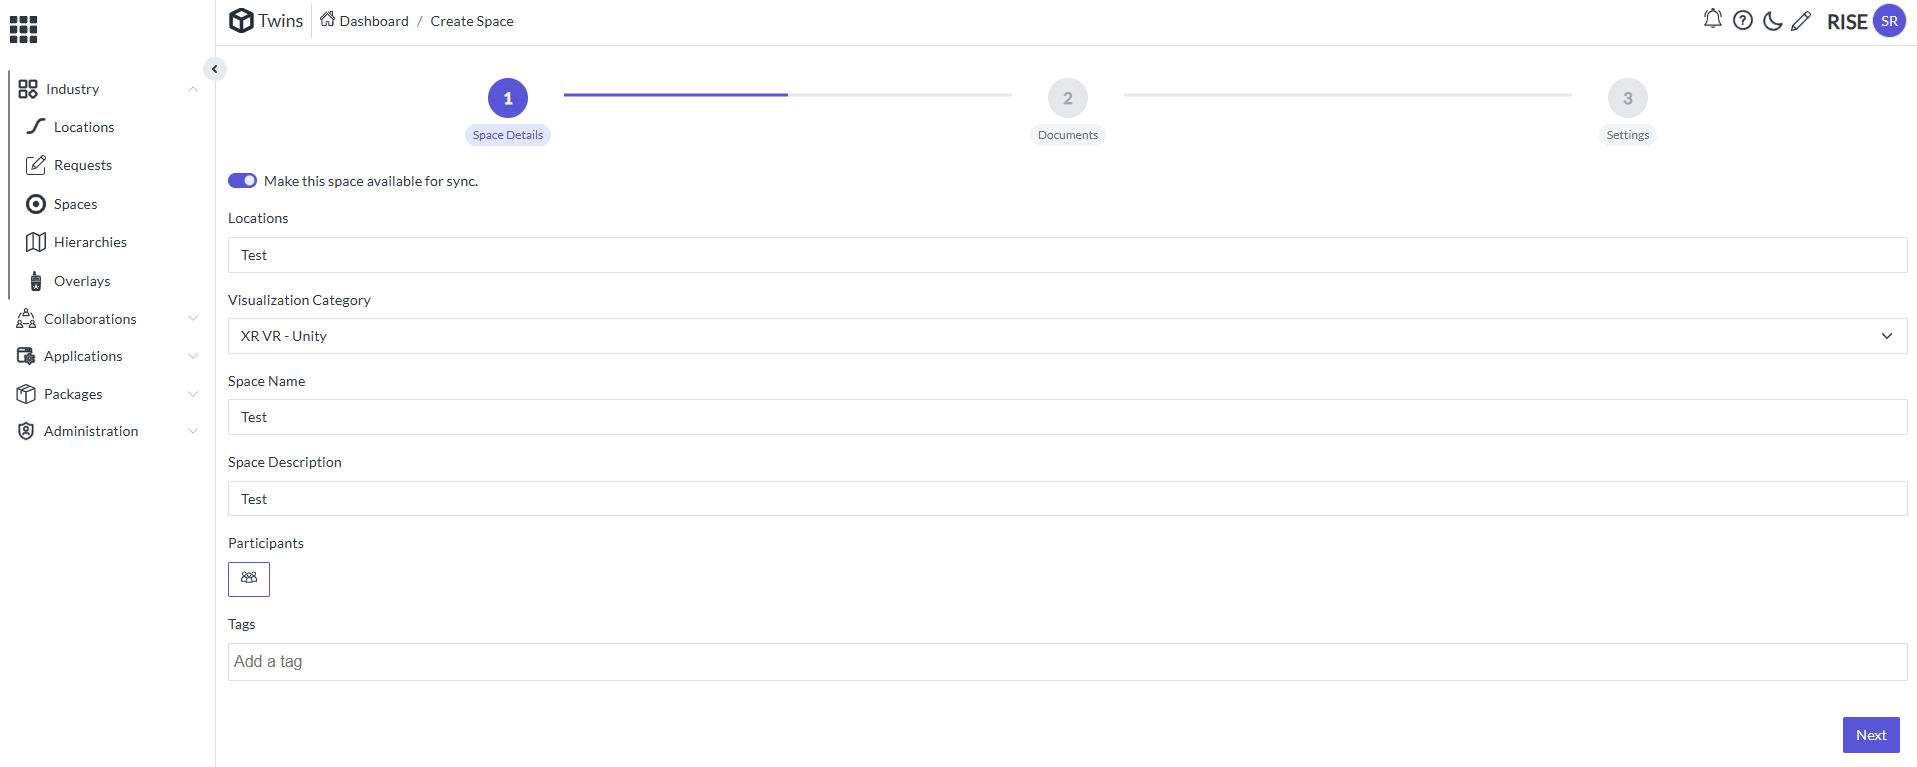Open the apps grid launcher icon
This screenshot has height=767, width=1917.
(x=23, y=29)
